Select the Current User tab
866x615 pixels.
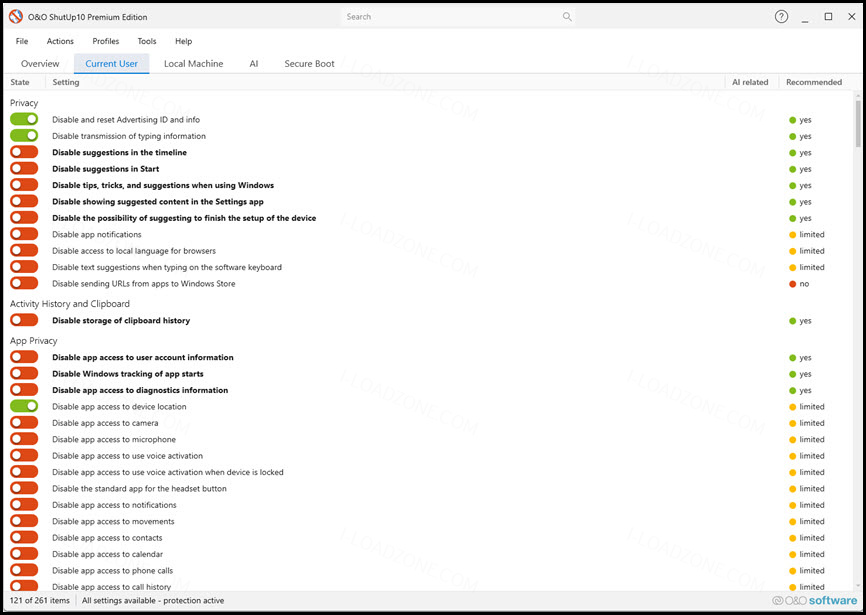[112, 63]
